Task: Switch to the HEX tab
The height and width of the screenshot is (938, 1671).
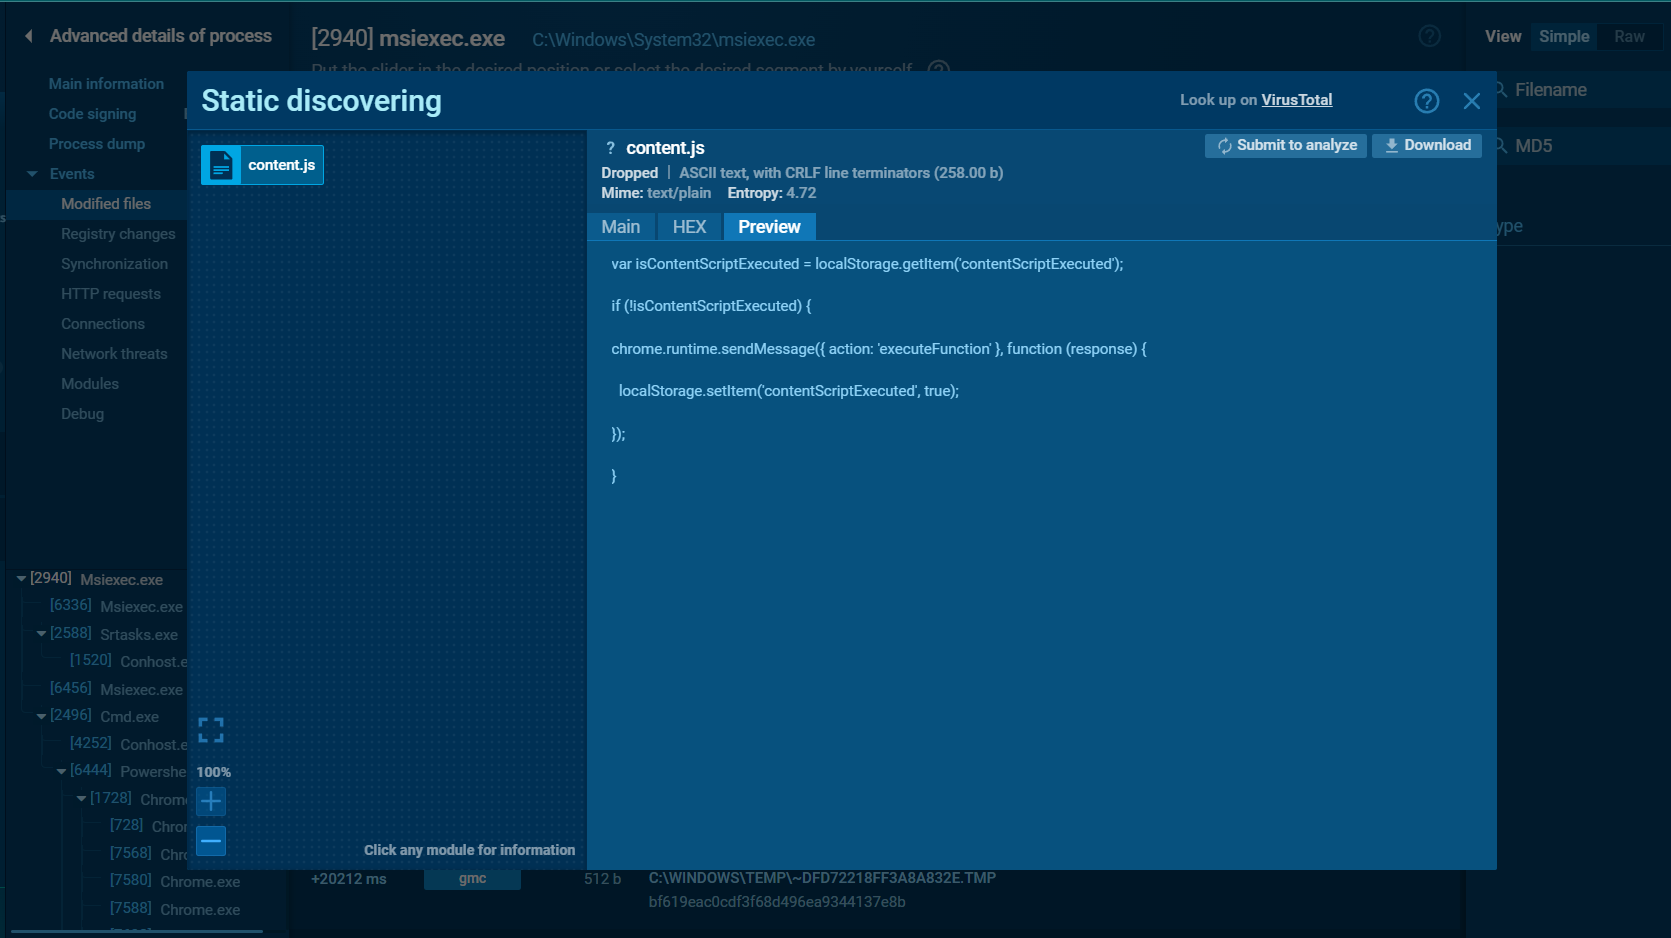Action: point(689,227)
